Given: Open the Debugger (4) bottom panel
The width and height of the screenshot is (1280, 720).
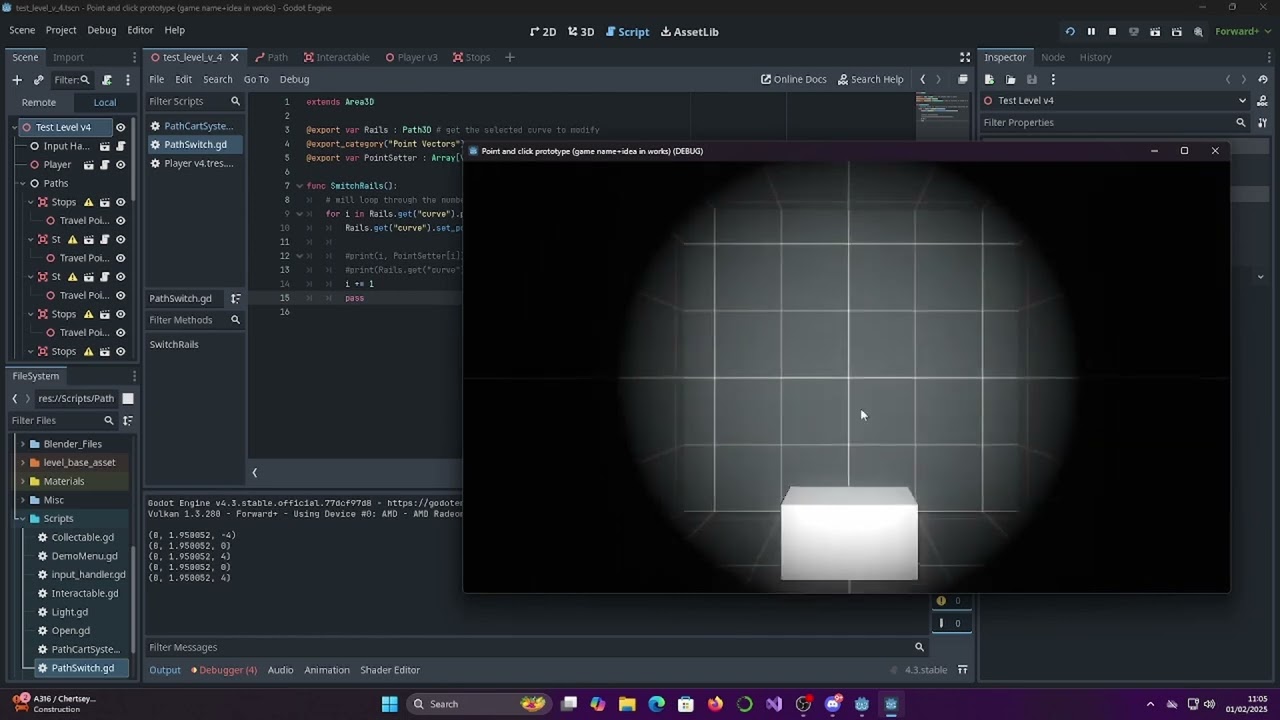Looking at the screenshot, I should 224,670.
